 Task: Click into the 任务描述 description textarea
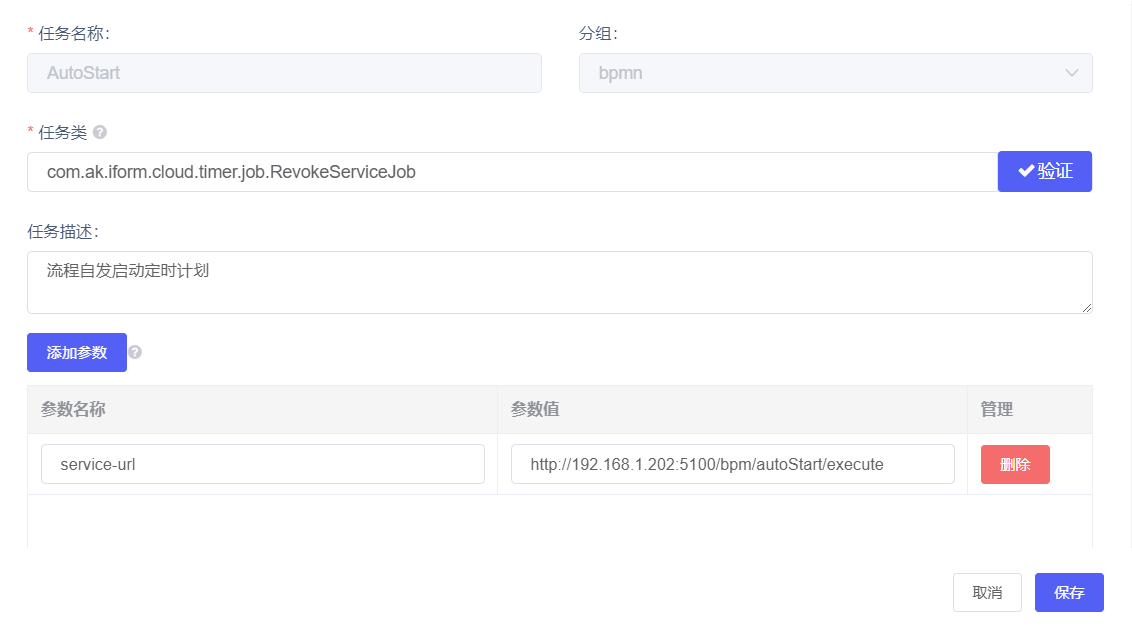(559, 282)
